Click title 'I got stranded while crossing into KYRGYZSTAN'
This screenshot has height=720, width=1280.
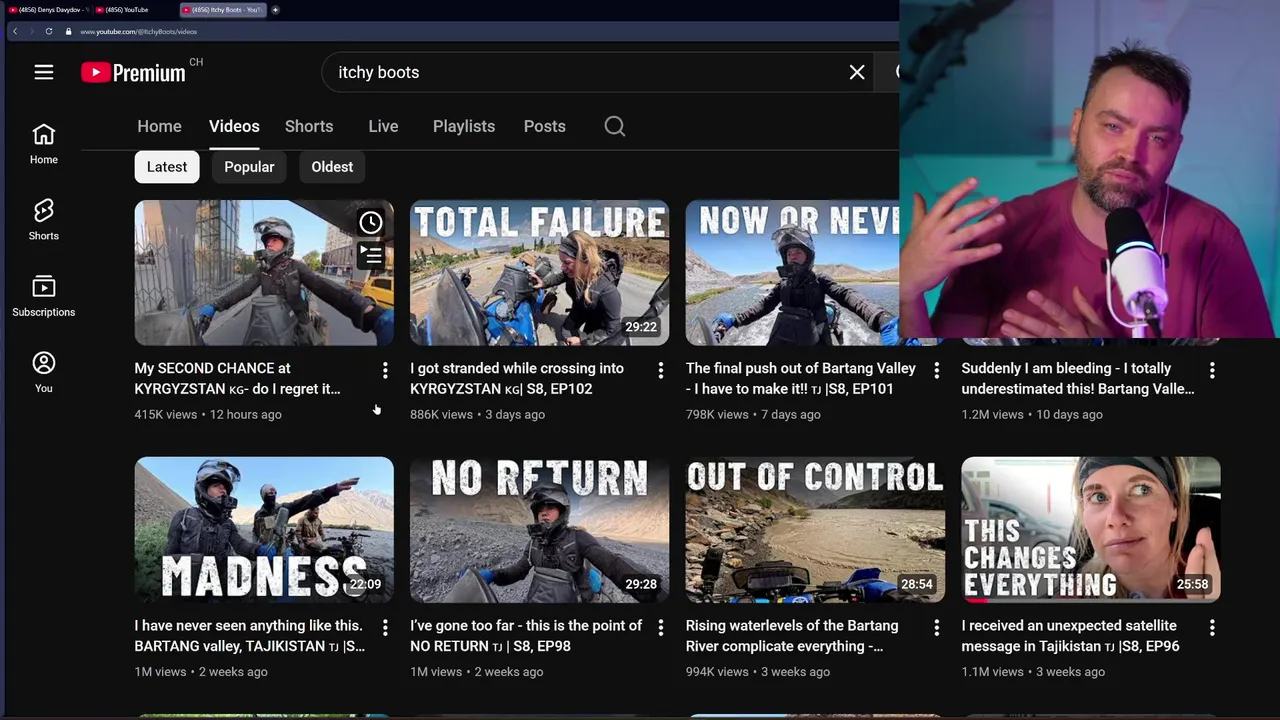coord(517,378)
